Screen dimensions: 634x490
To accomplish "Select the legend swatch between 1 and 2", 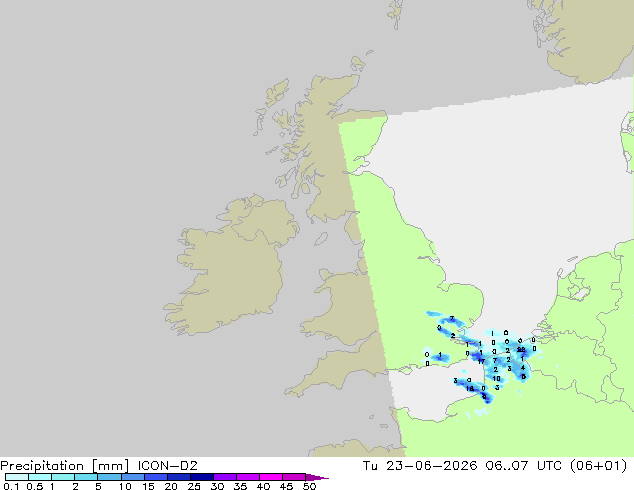I will [x=63, y=477].
